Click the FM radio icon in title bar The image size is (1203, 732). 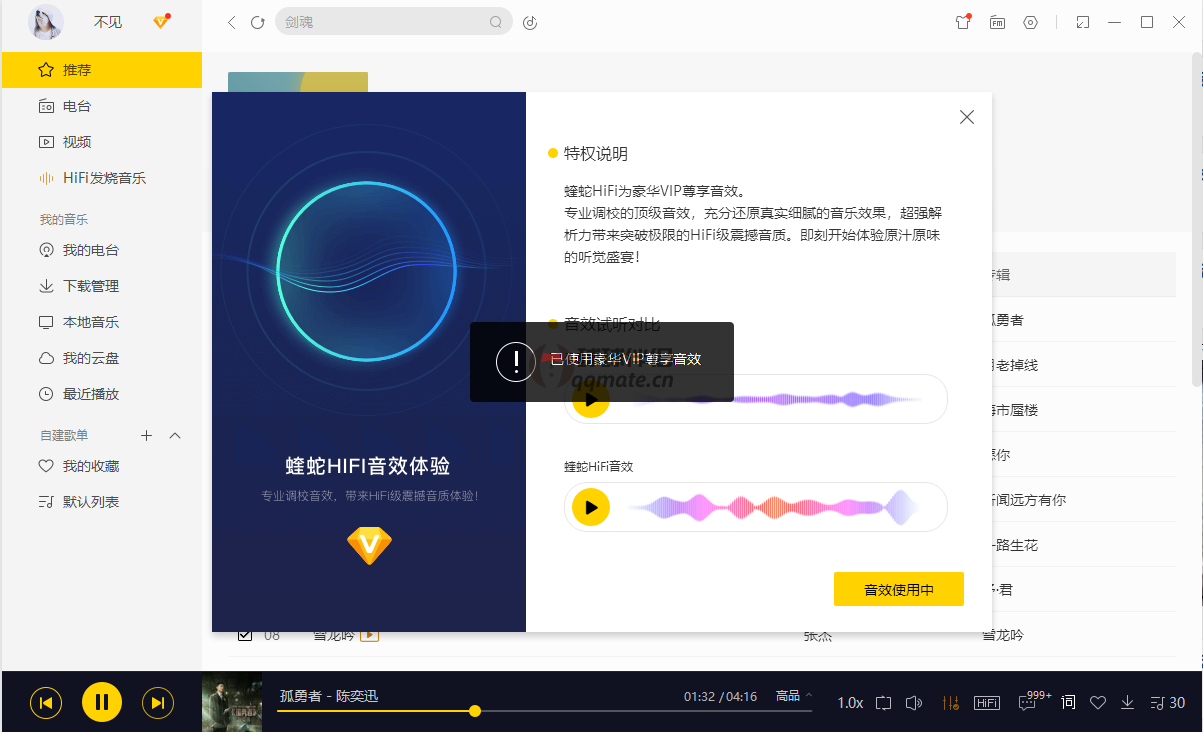click(x=997, y=22)
